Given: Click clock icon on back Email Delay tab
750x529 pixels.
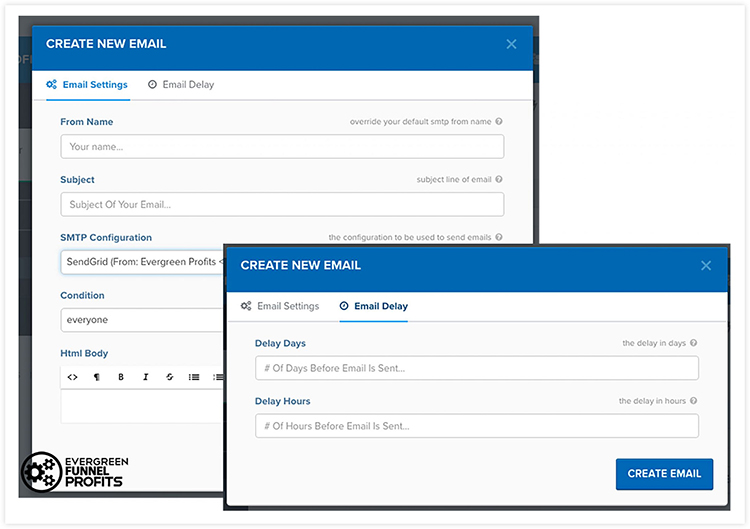Looking at the screenshot, I should (152, 85).
